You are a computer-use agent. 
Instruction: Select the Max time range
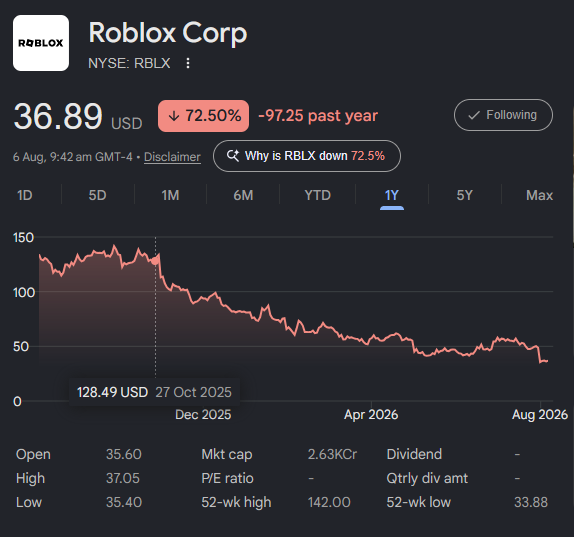[x=539, y=195]
